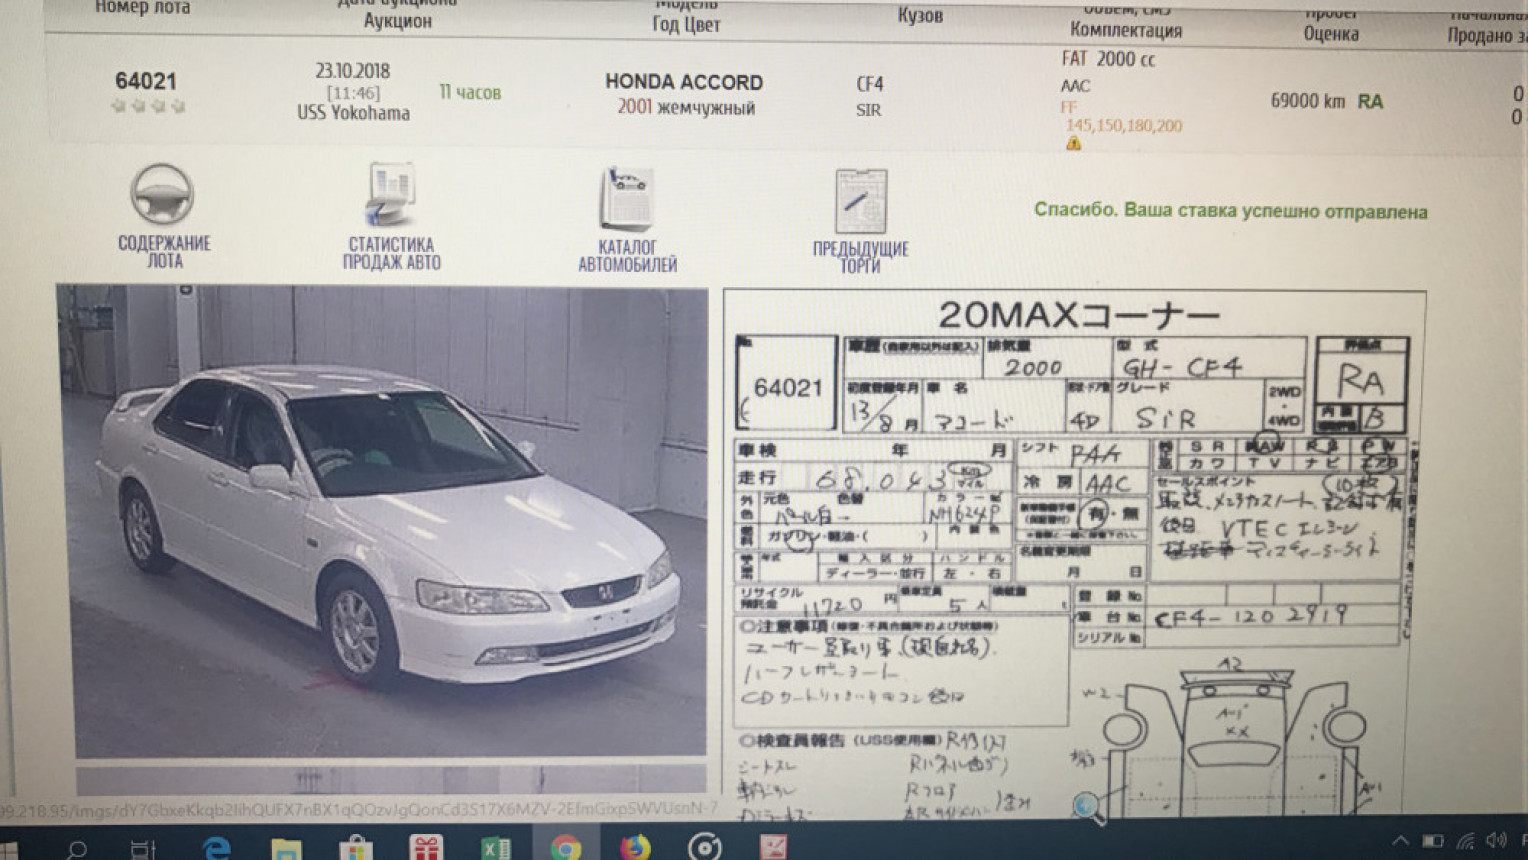
Task: Open the lot contents steering wheel icon
Action: (x=162, y=196)
